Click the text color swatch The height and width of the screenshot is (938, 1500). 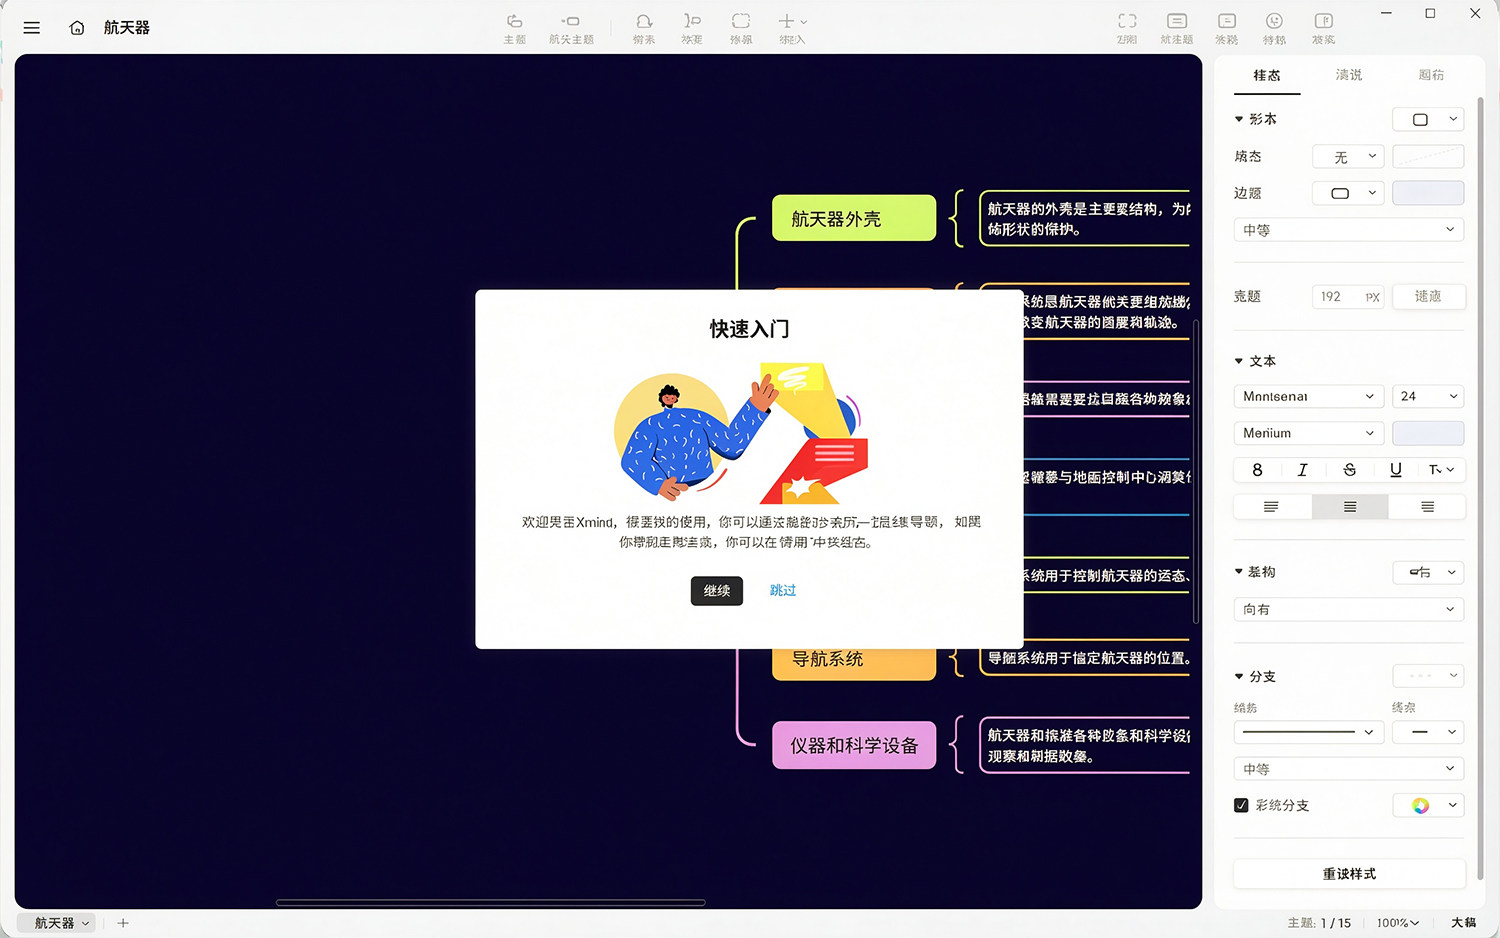(x=1428, y=433)
